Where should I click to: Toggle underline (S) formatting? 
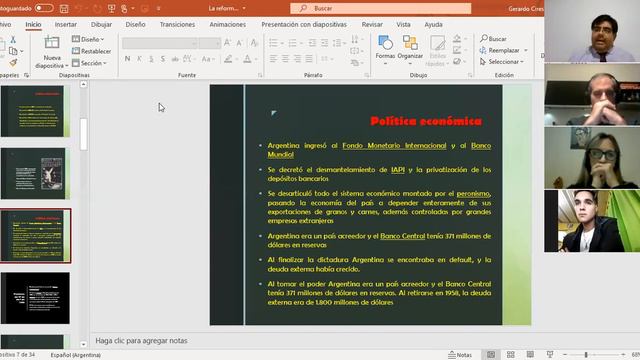pos(151,59)
